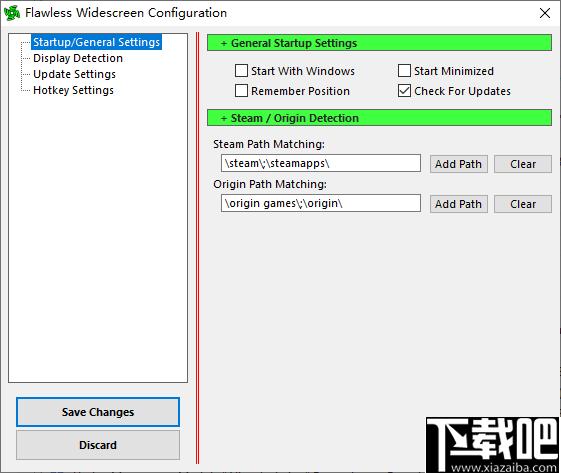This screenshot has height=473, width=561.
Task: Tick the Start Minimized checkbox
Action: (404, 70)
